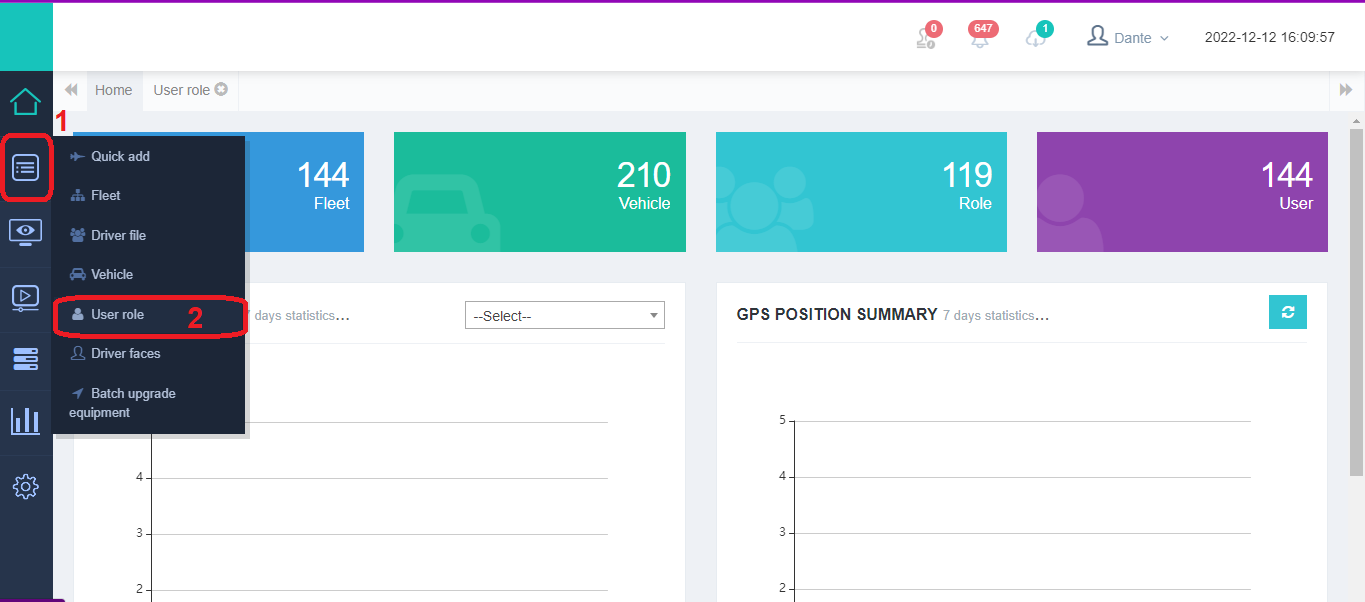
Task: Open the Dante user account dropdown
Action: pyautogui.click(x=1127, y=38)
